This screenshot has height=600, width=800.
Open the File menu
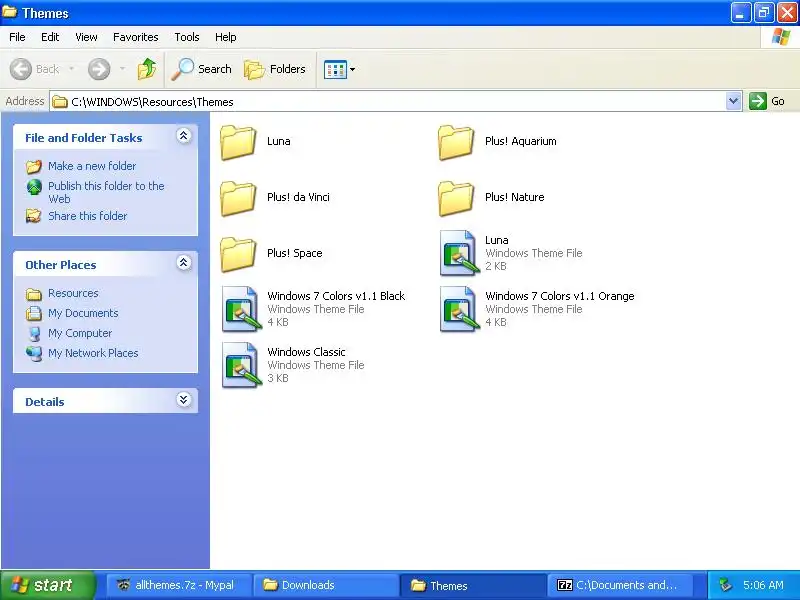17,37
